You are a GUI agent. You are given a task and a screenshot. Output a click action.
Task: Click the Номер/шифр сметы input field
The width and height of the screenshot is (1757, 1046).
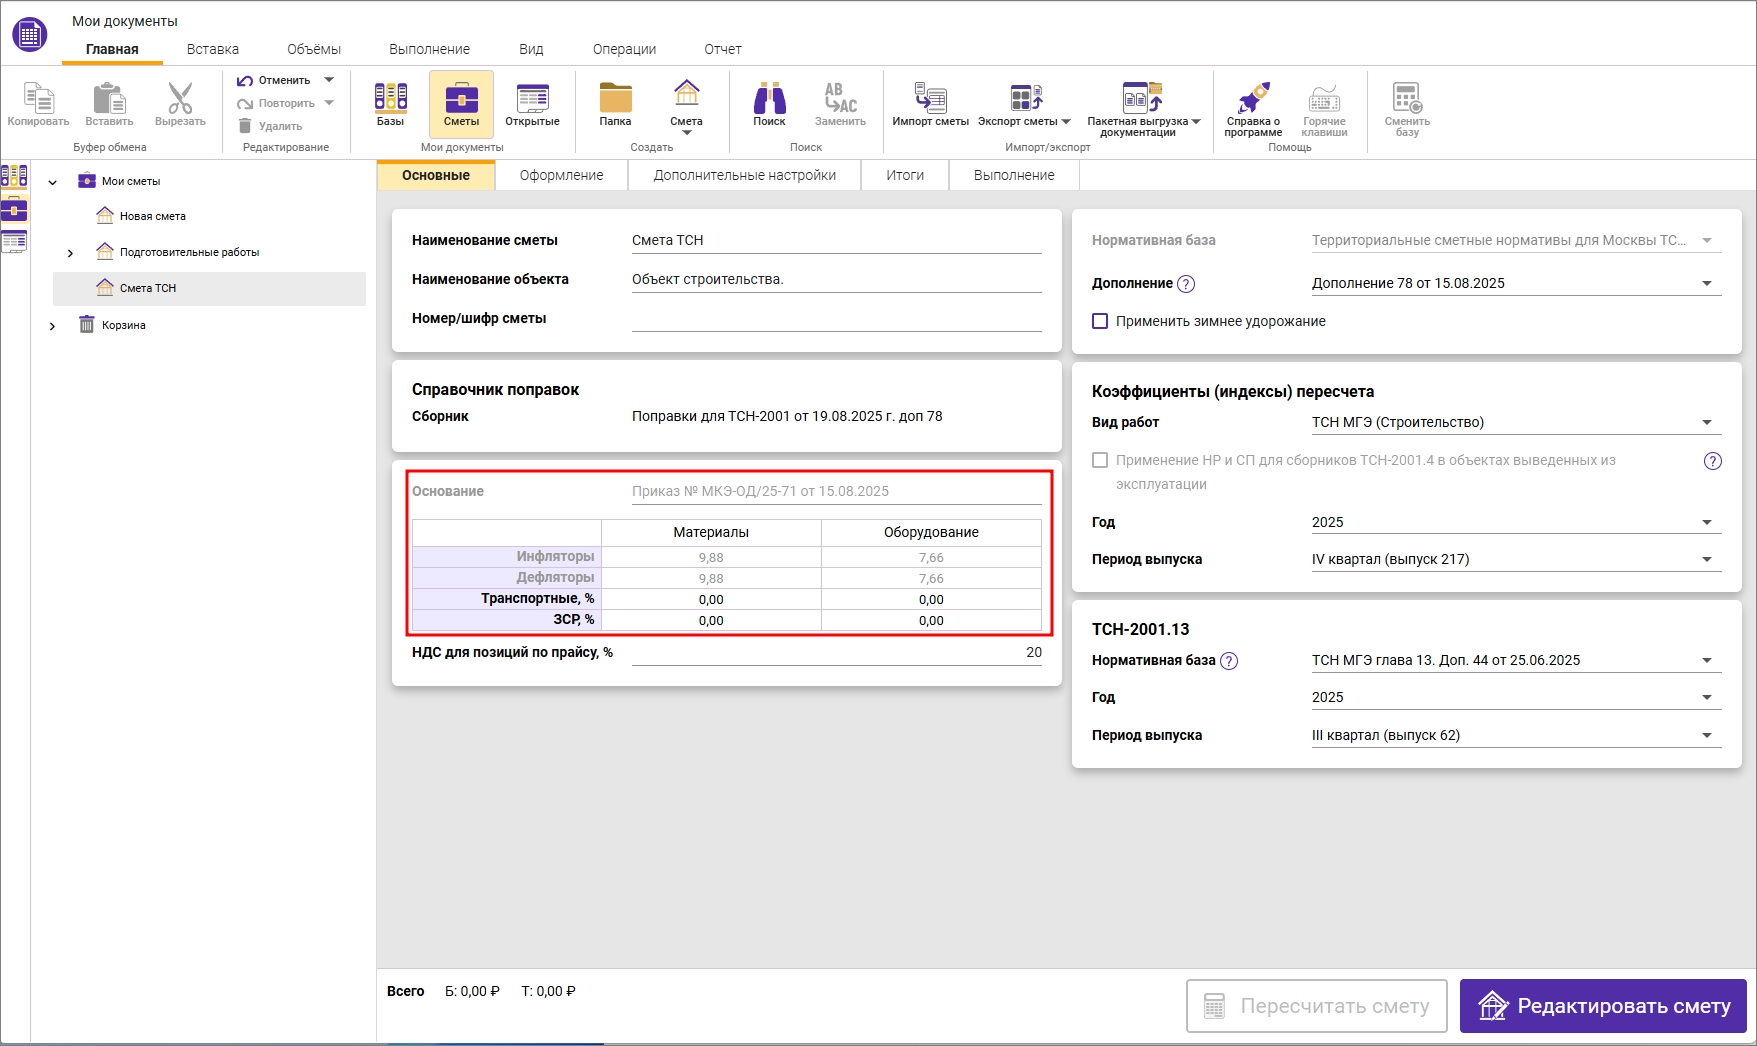[836, 319]
